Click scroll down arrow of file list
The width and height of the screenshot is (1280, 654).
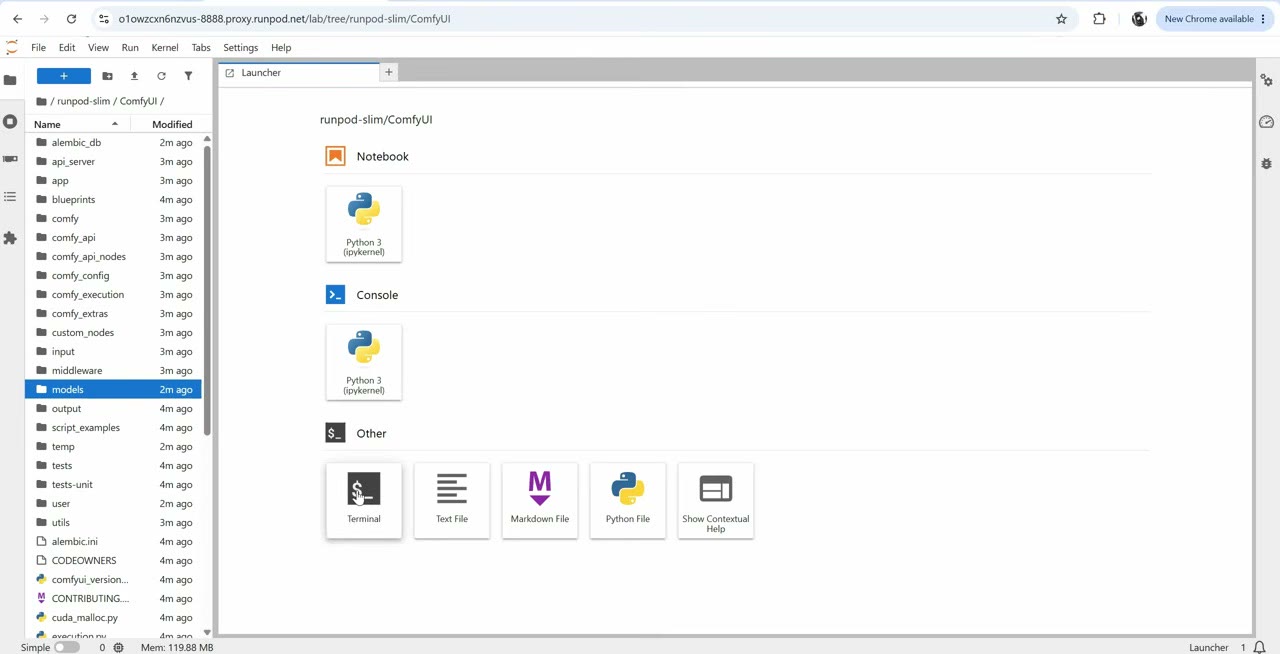pos(207,632)
